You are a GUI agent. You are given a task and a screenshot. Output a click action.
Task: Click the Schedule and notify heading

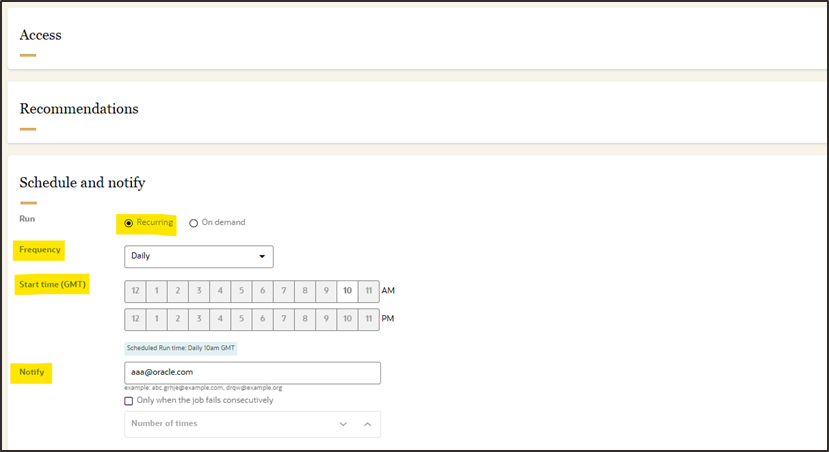82,182
